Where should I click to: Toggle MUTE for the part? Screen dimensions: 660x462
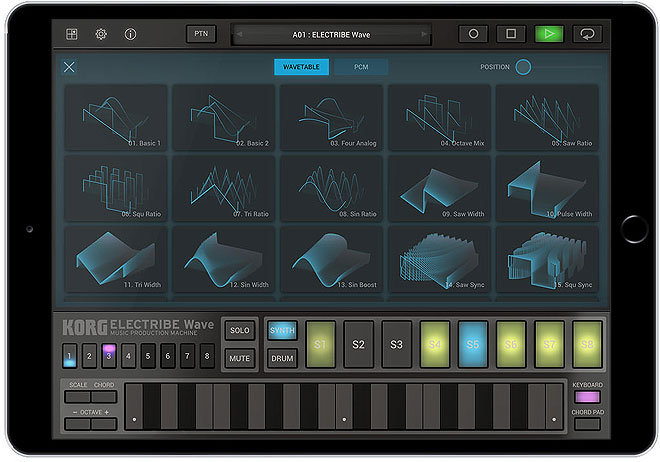pyautogui.click(x=239, y=356)
